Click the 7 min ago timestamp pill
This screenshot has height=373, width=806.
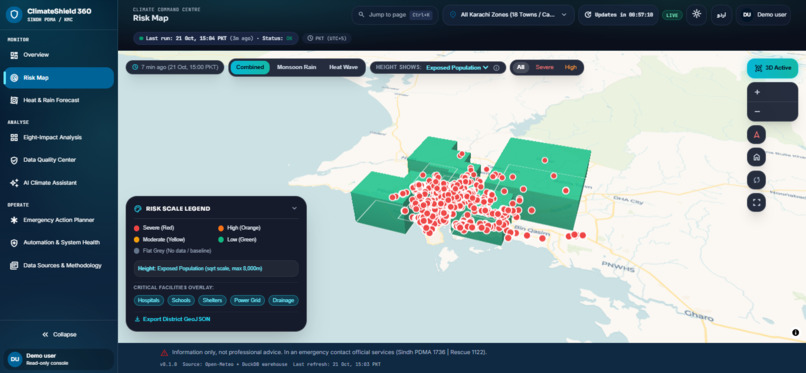pos(175,67)
